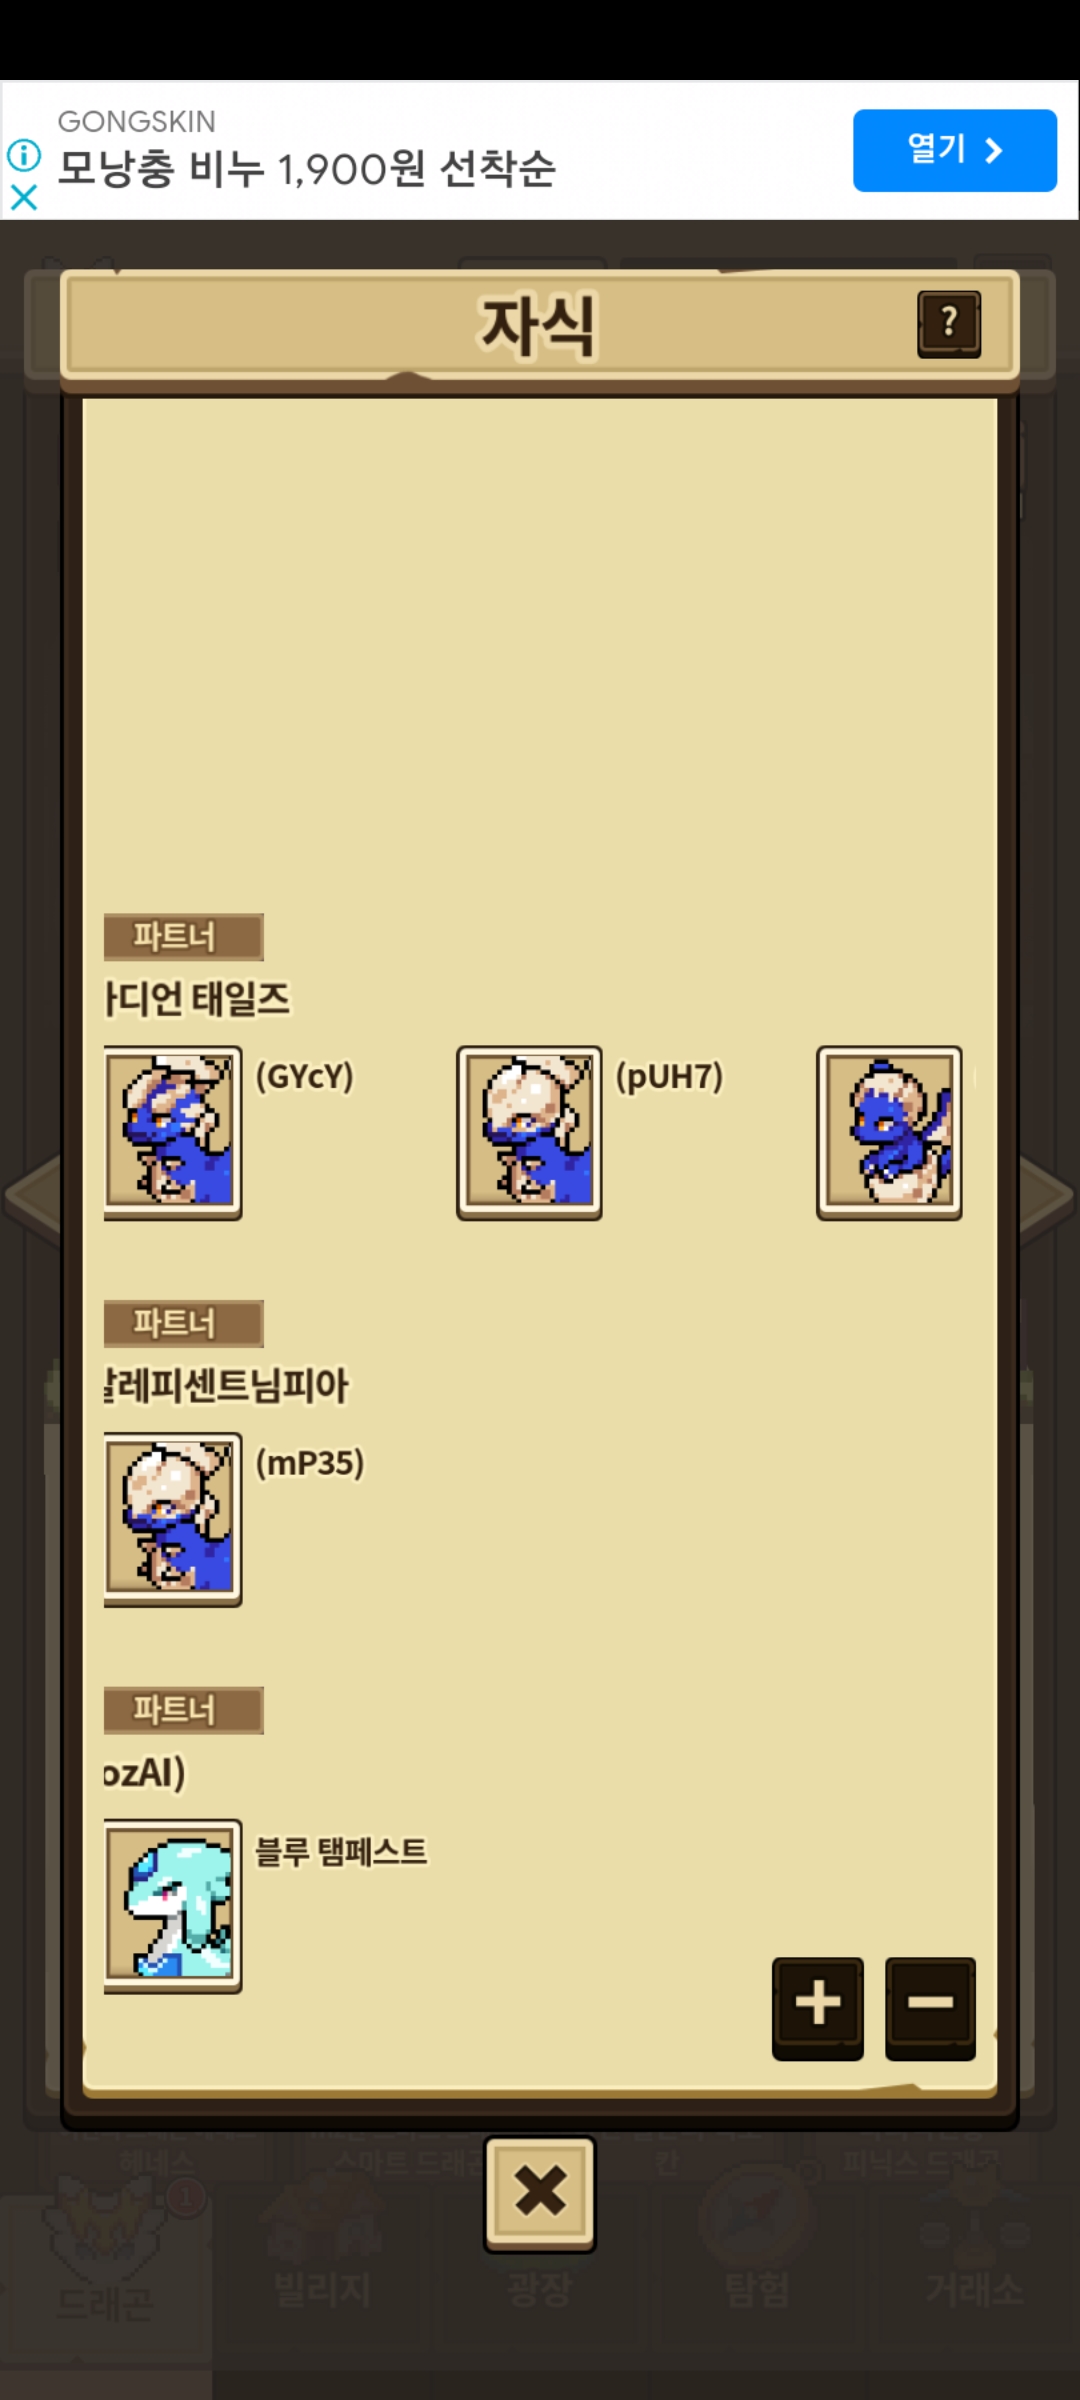Click the first 파트너 label above 태일즈
This screenshot has width=1080, height=2400.
[184, 937]
